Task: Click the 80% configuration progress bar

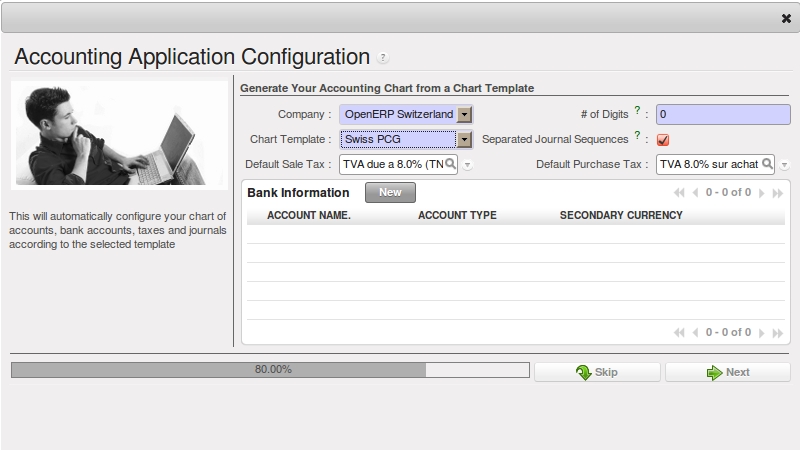Action: pyautogui.click(x=269, y=370)
